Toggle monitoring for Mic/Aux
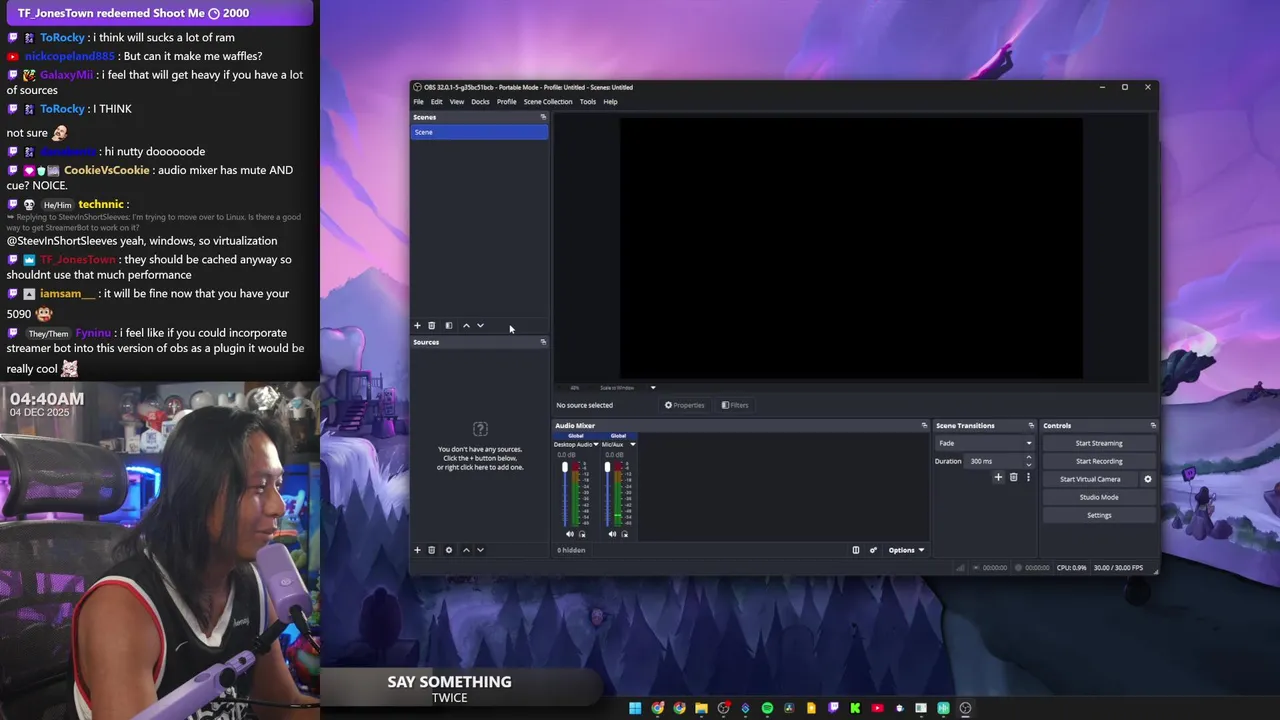The image size is (1280, 720). coord(624,534)
